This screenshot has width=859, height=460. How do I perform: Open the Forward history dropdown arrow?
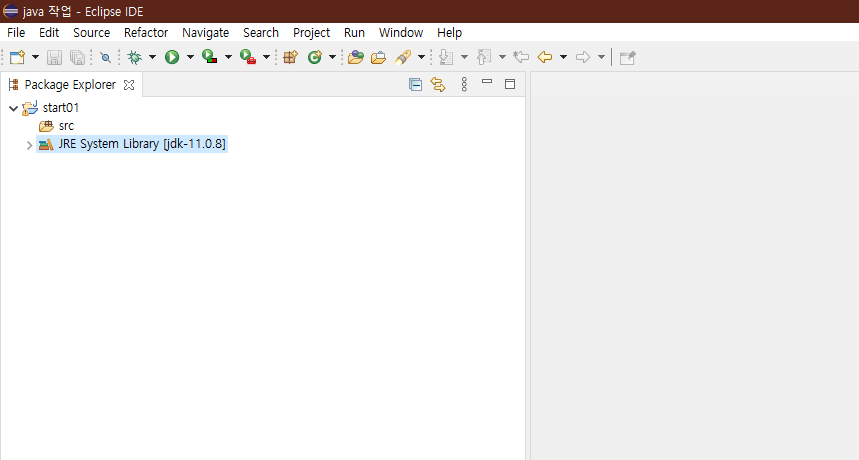[x=601, y=57]
